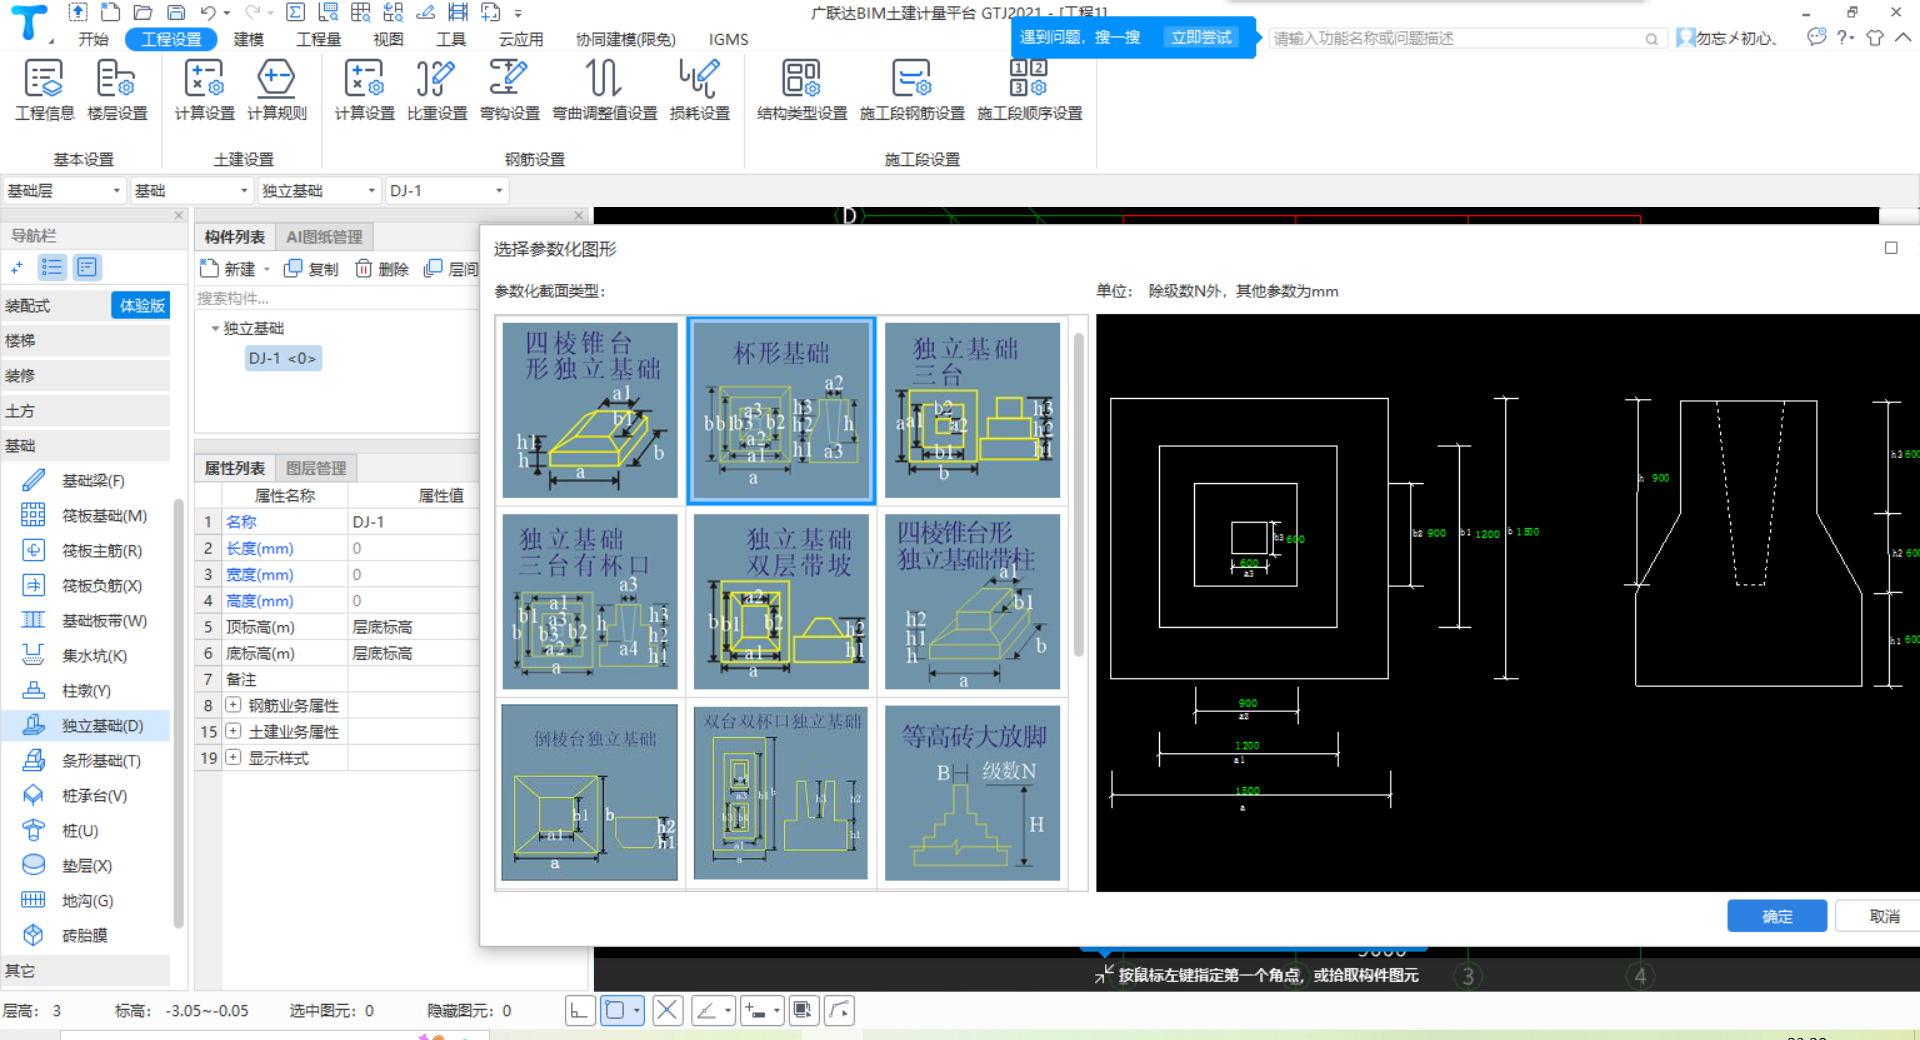Screen dimensions: 1920x1040
Task: Click the 删除 delete toolbar button
Action: click(382, 269)
